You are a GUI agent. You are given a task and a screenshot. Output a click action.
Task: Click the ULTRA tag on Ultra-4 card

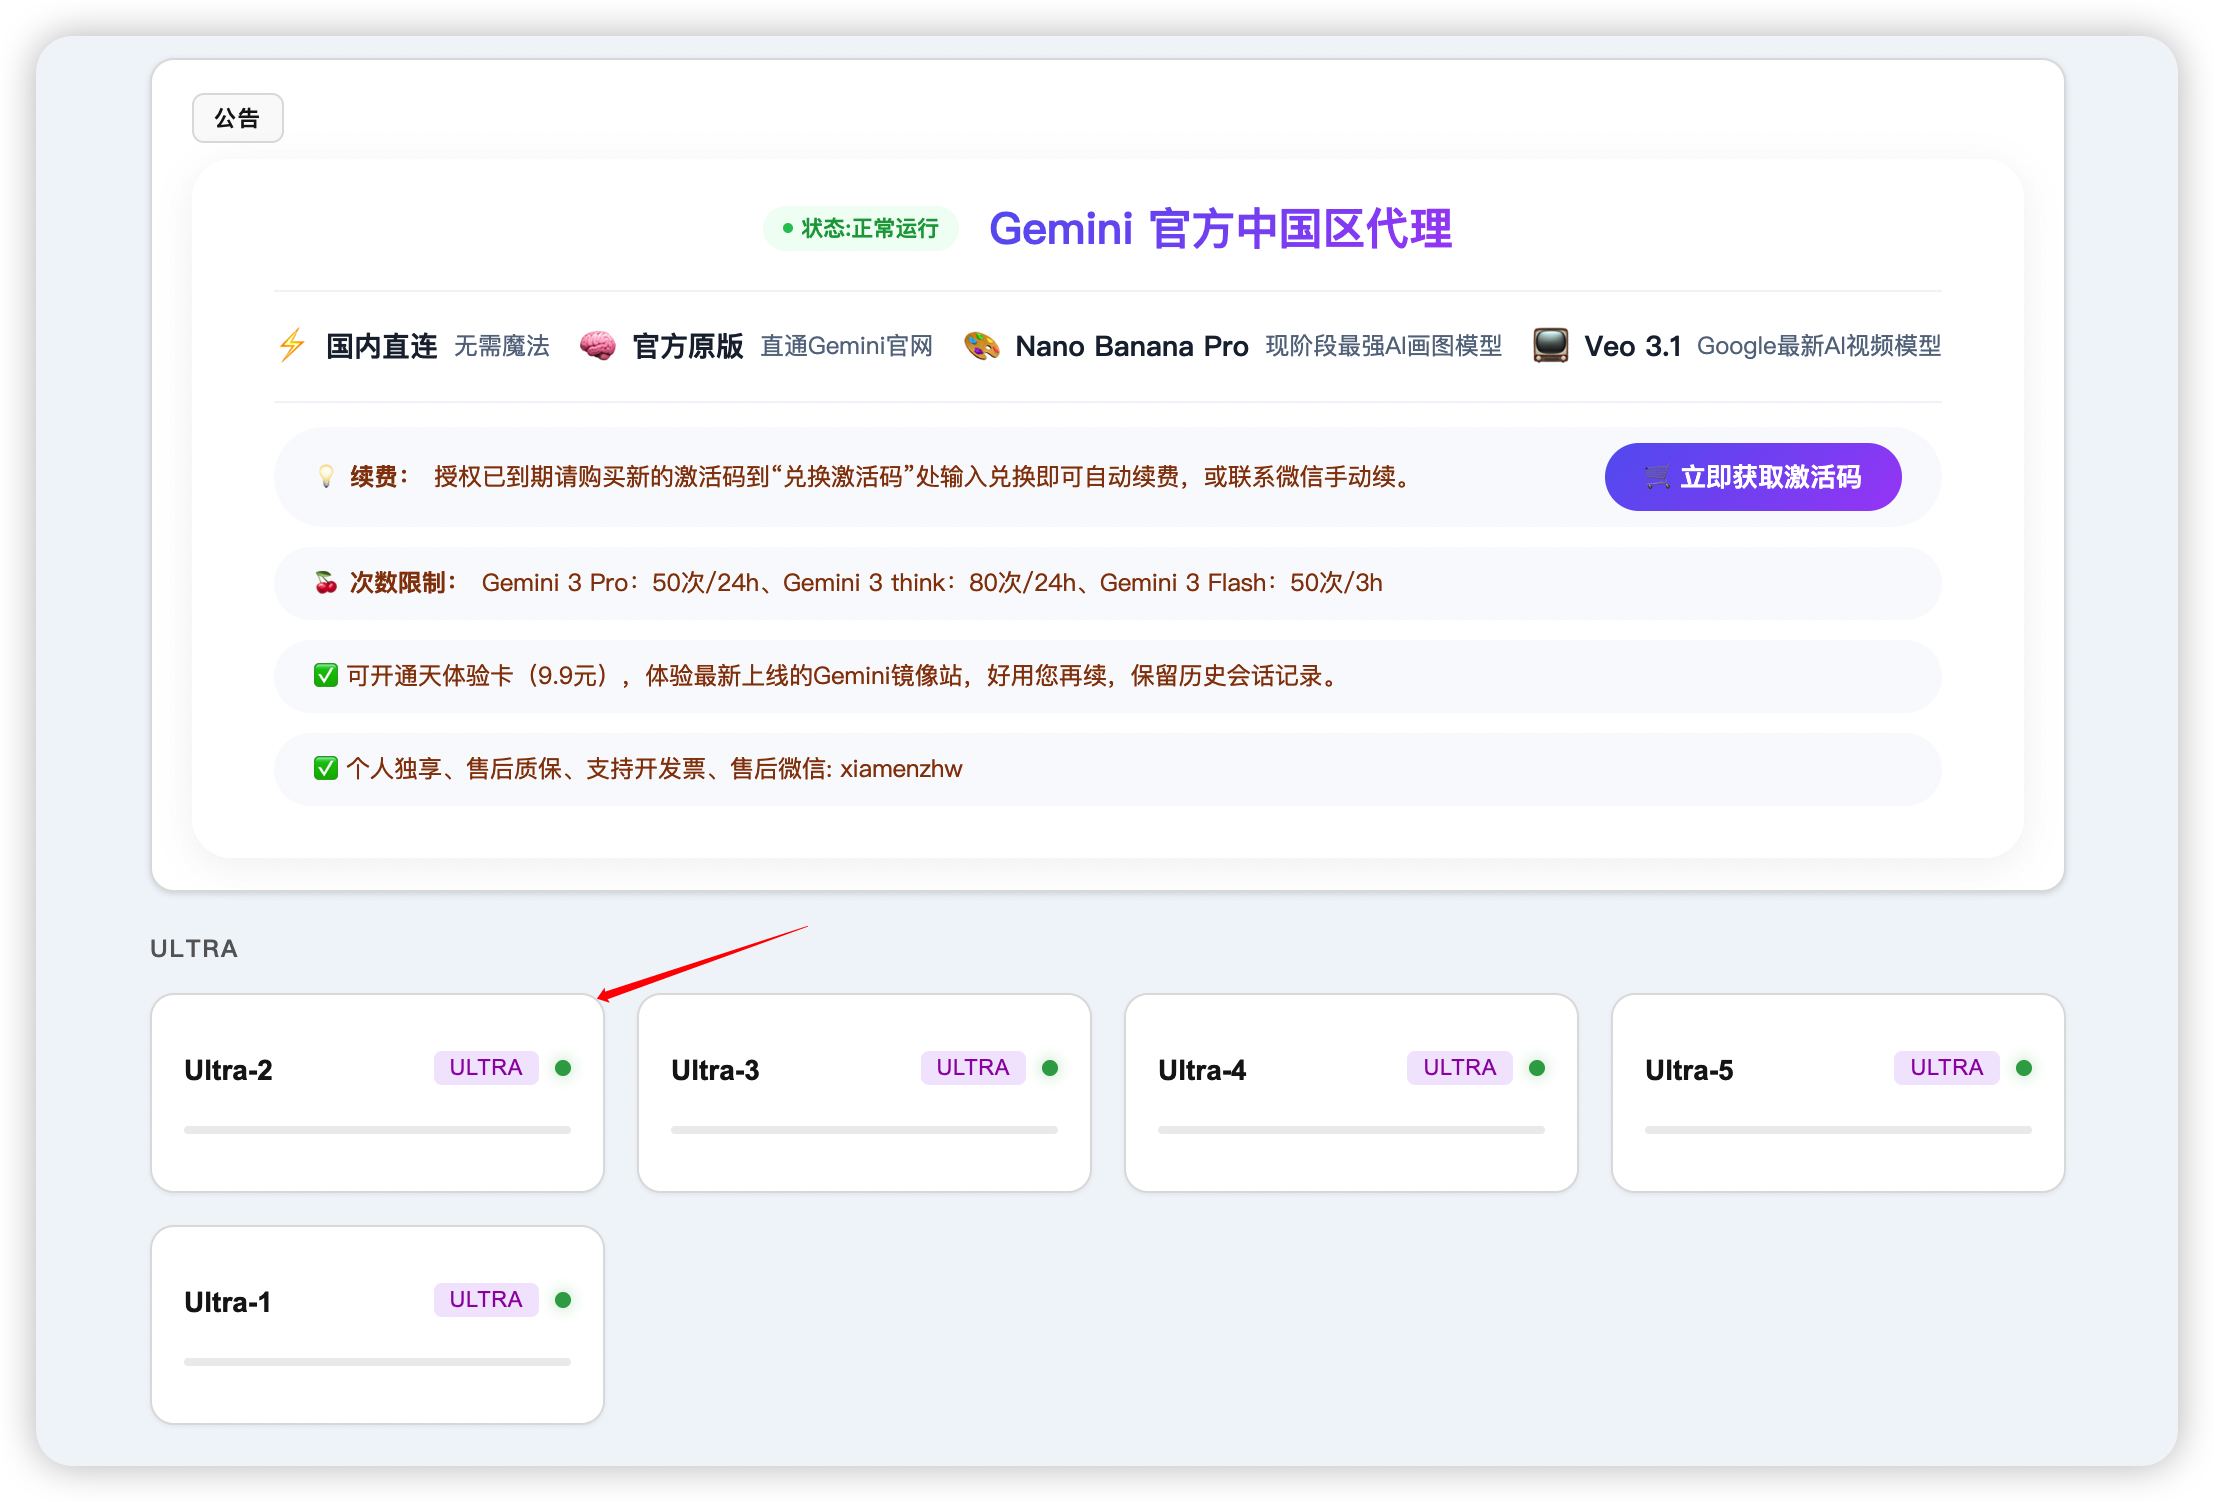coord(1459,1068)
